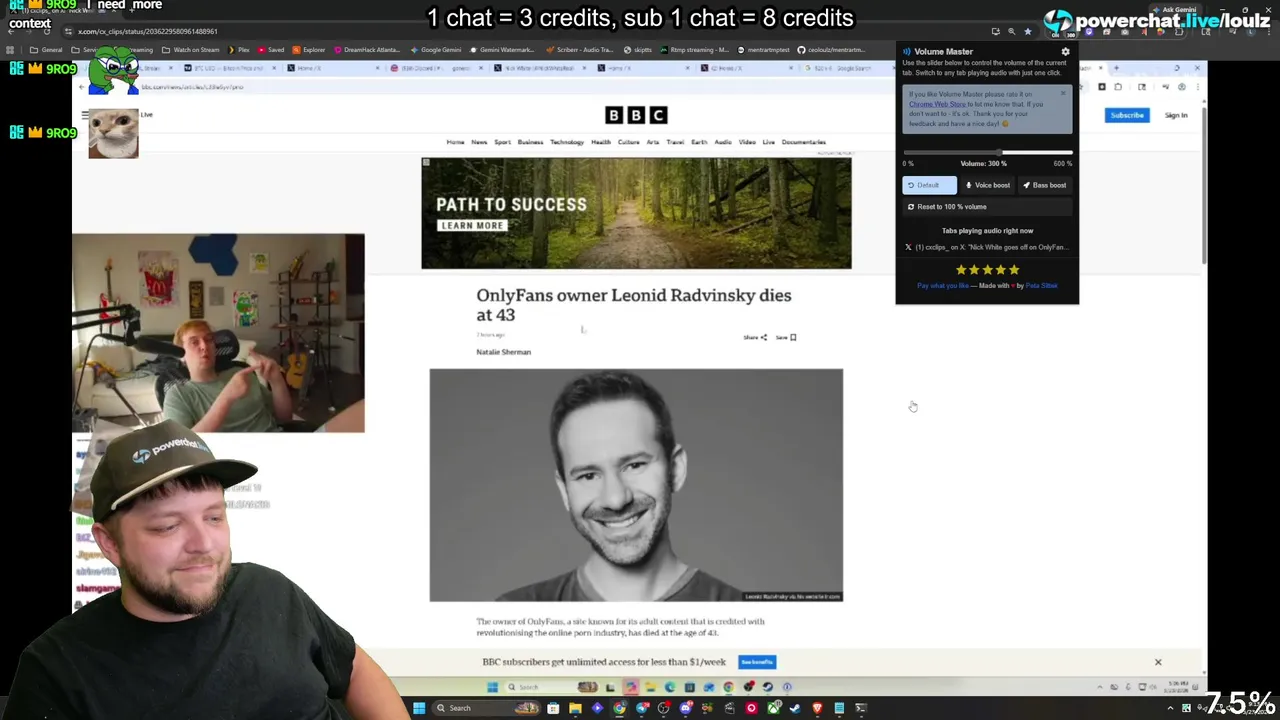The width and height of the screenshot is (1280, 720).
Task: Open the Gemini Watermark bookmark
Action: coord(502,49)
